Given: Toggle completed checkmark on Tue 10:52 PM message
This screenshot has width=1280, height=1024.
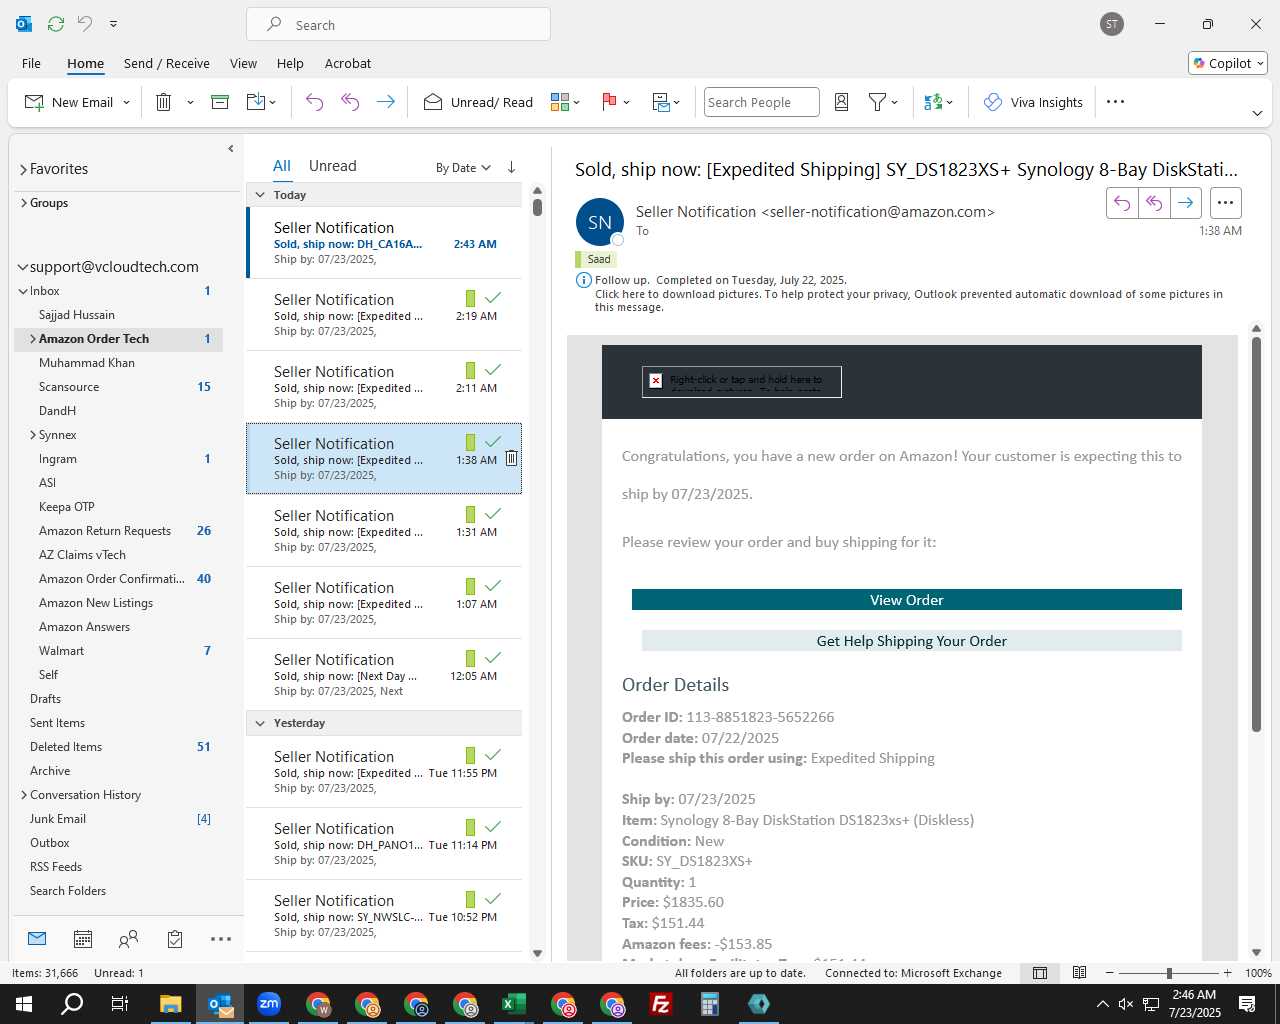Looking at the screenshot, I should coord(493,899).
